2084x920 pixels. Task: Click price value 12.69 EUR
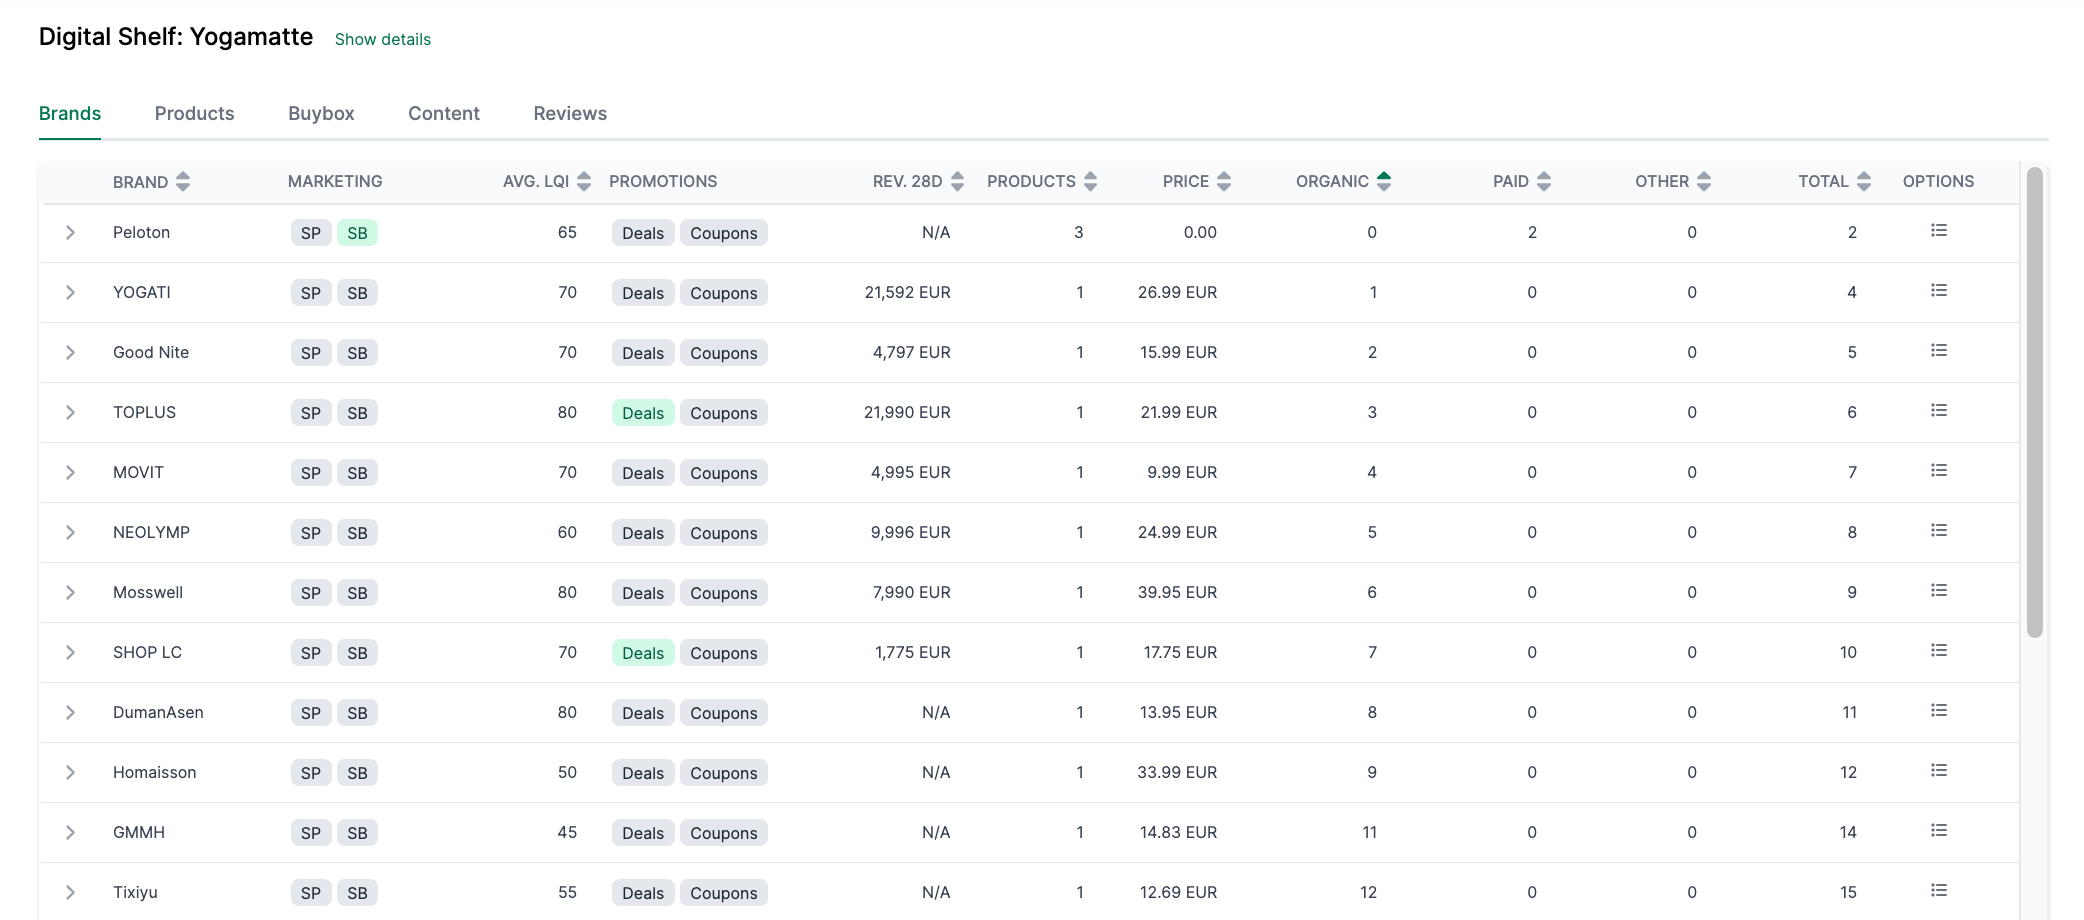point(1178,892)
